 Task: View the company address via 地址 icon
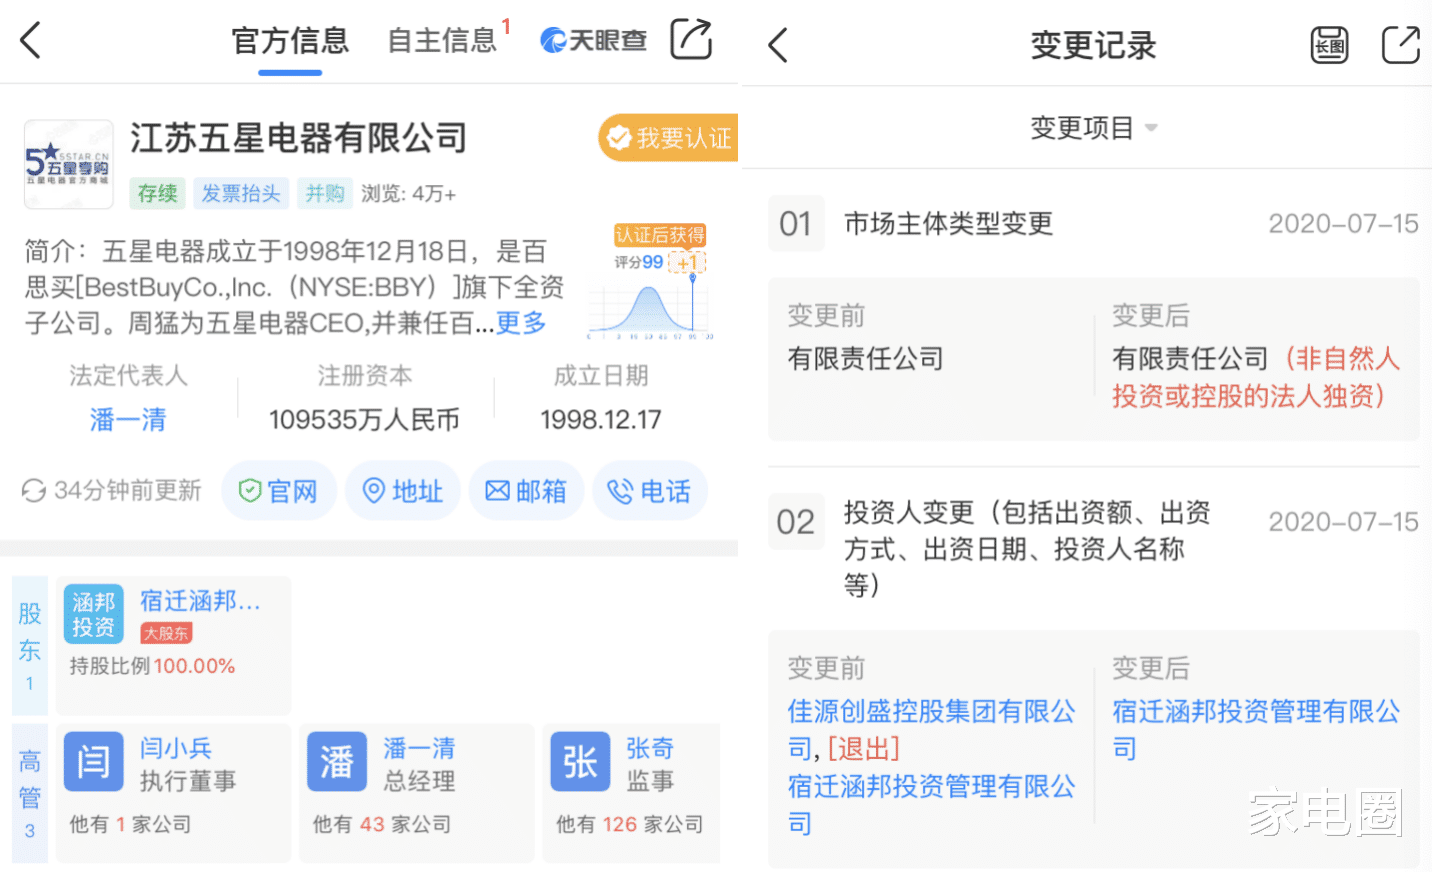click(x=403, y=490)
